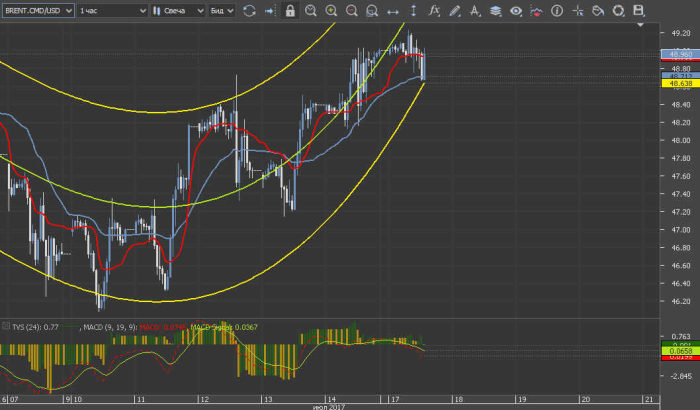
Task: Click the 47.00 price axis tick
Action: [681, 230]
